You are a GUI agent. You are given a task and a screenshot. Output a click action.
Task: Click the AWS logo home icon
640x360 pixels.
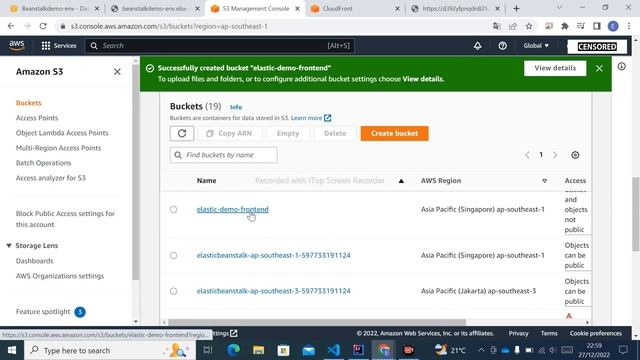[17, 46]
